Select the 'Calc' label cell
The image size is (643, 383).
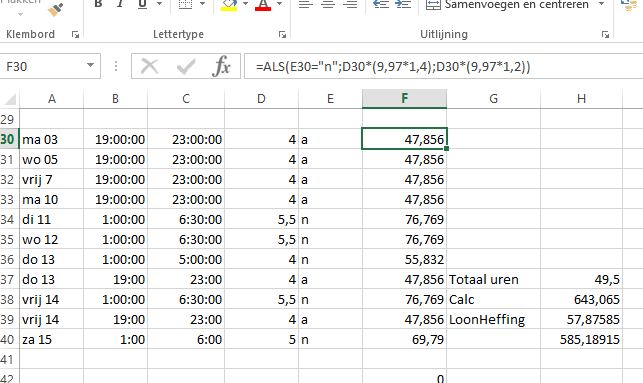[493, 299]
